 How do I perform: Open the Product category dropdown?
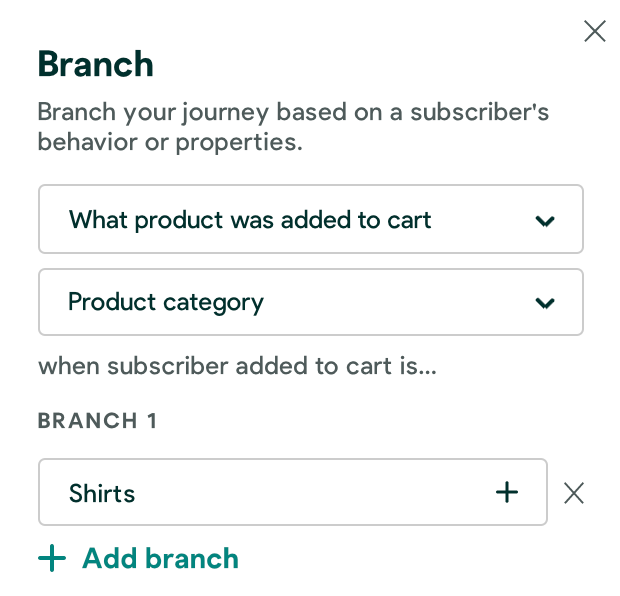310,302
